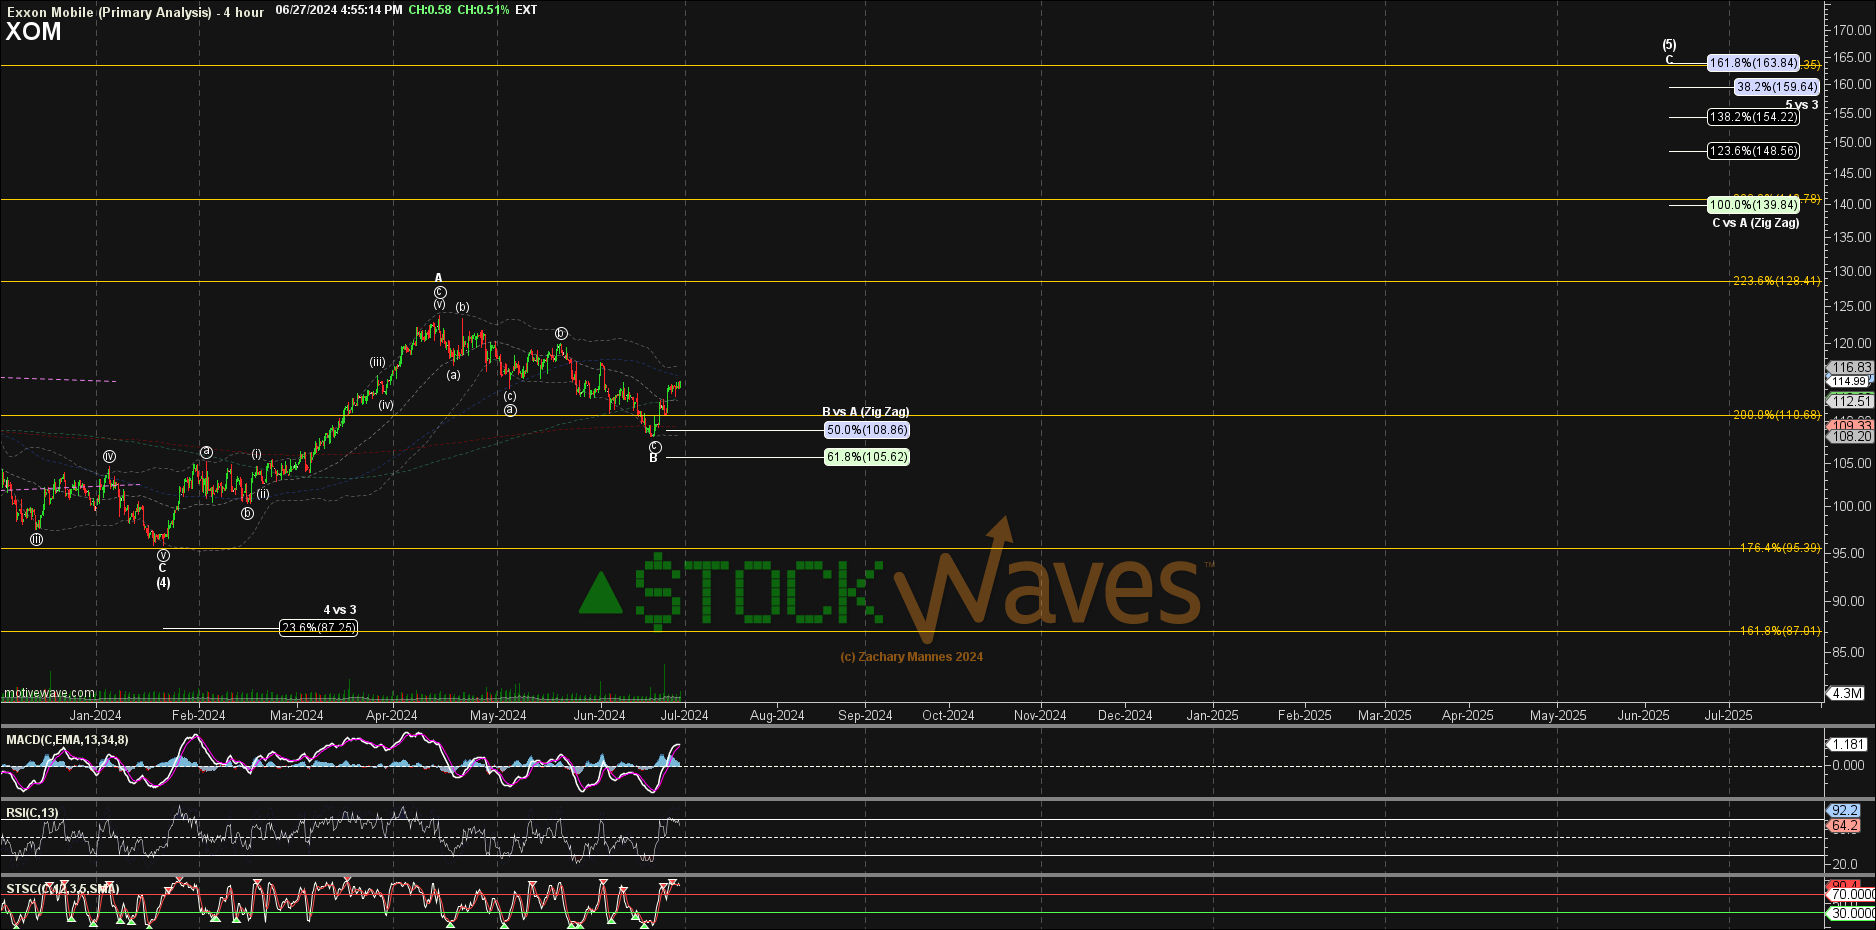Click the 'Exxon Mobile (Primary Analysis)' chart title

coord(109,12)
